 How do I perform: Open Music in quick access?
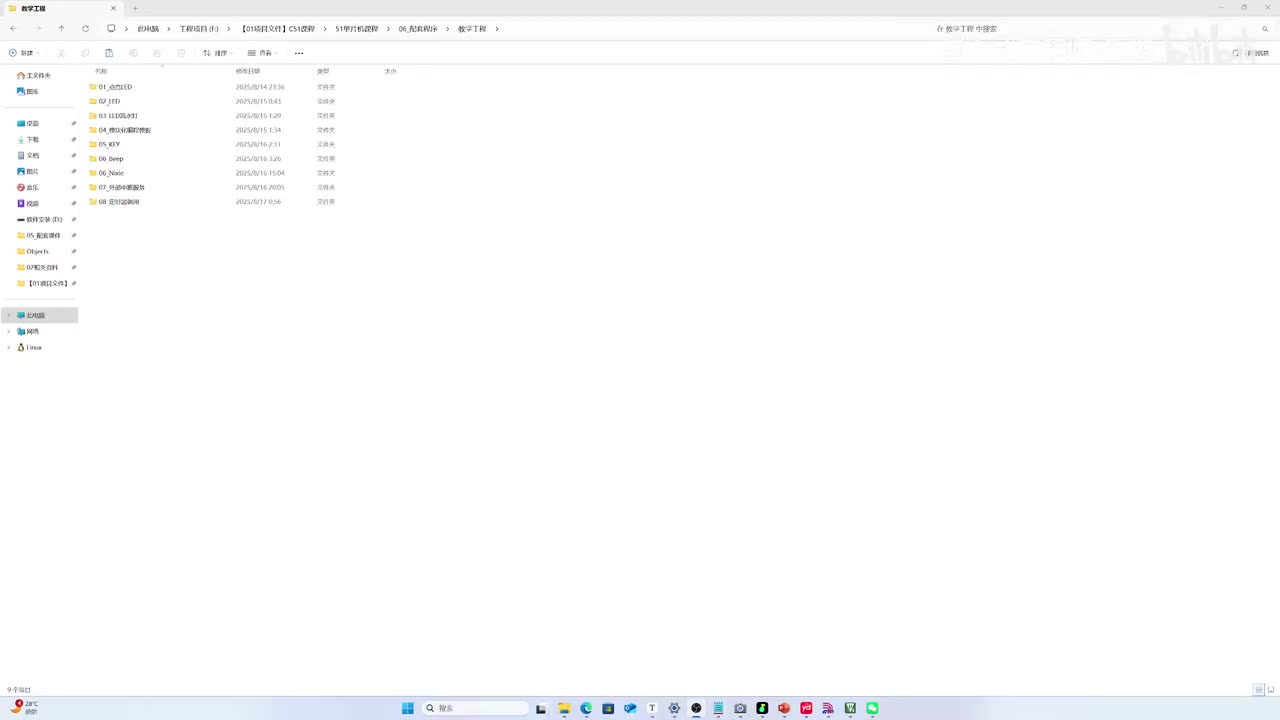(x=28, y=187)
